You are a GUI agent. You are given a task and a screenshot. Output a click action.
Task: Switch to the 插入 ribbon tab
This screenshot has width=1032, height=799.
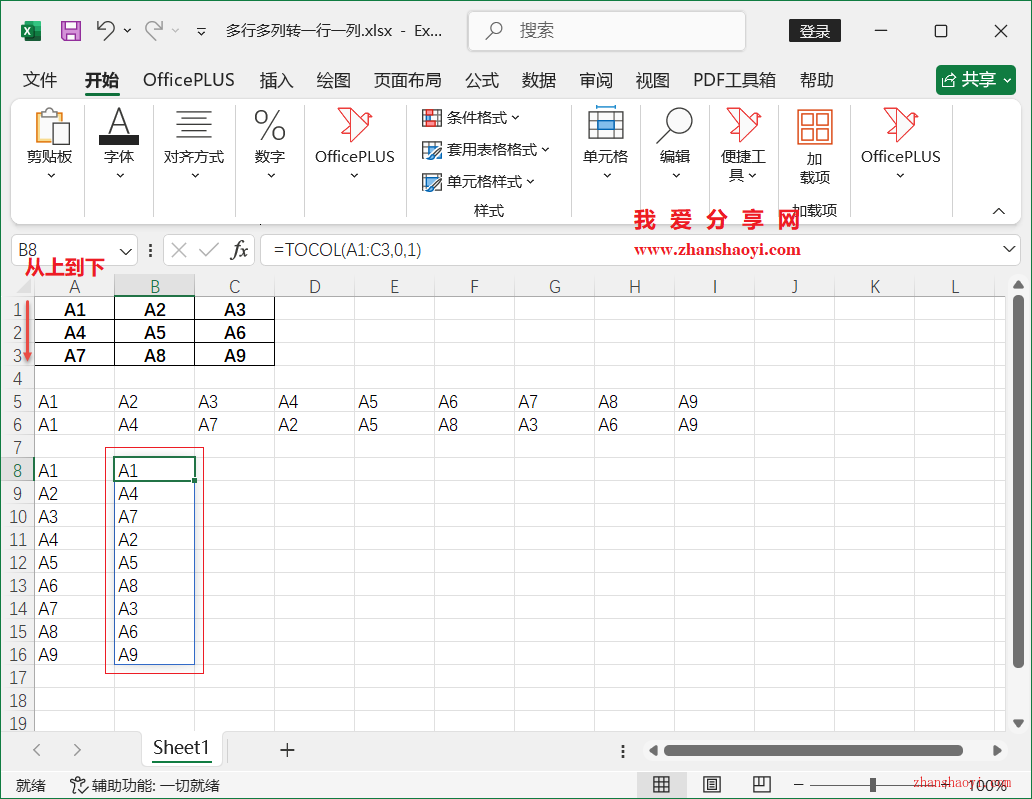tap(276, 80)
